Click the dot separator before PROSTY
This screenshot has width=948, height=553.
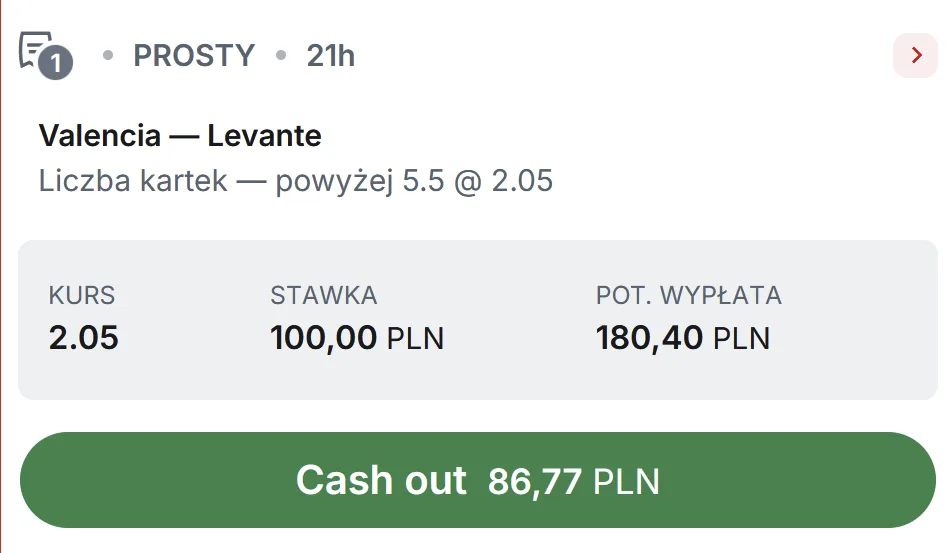point(108,56)
